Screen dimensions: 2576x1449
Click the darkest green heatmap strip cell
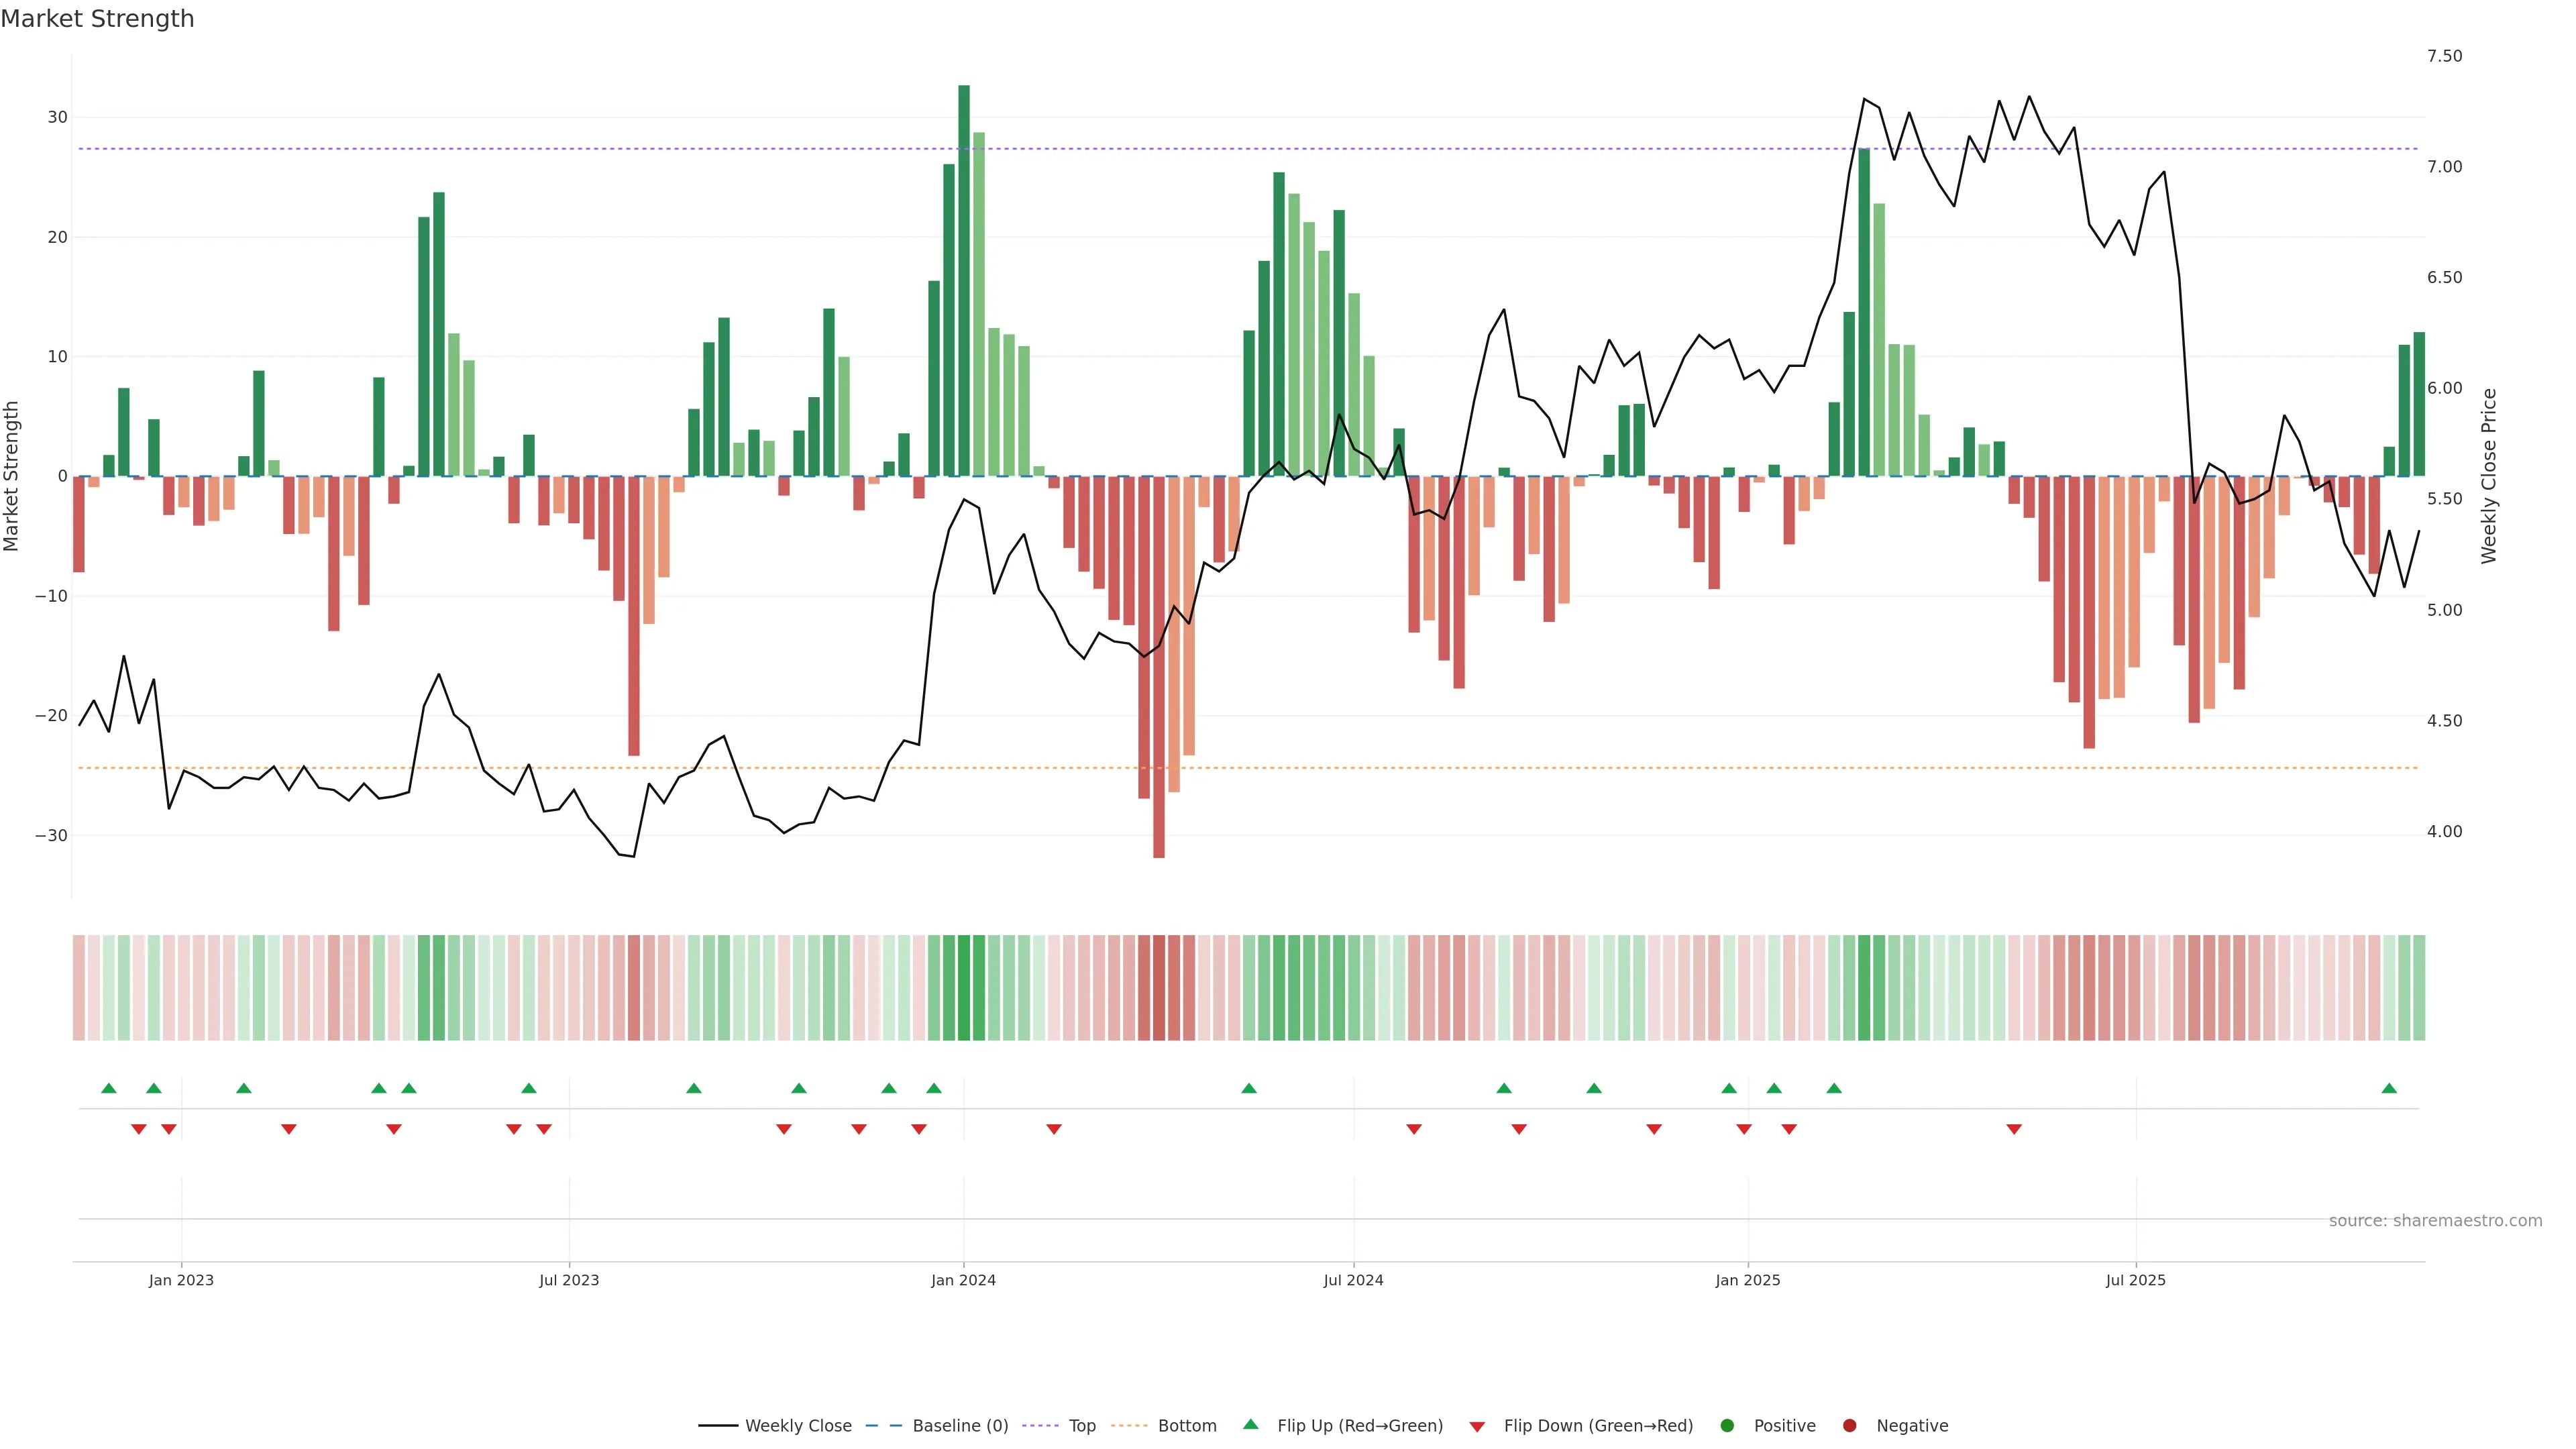[964, 987]
